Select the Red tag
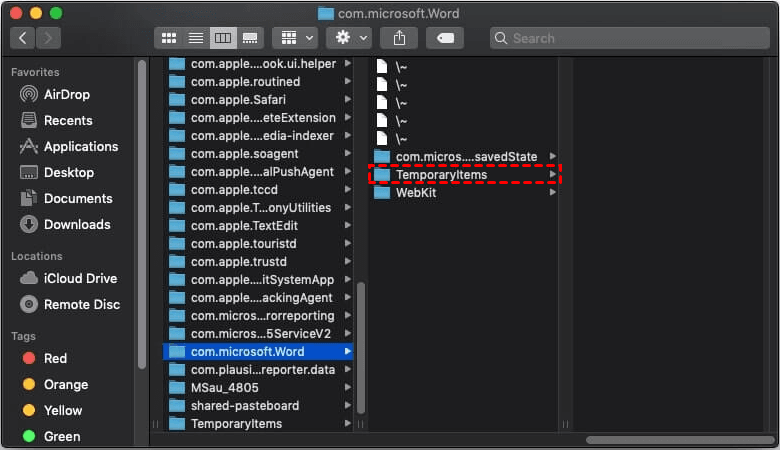 coord(44,358)
